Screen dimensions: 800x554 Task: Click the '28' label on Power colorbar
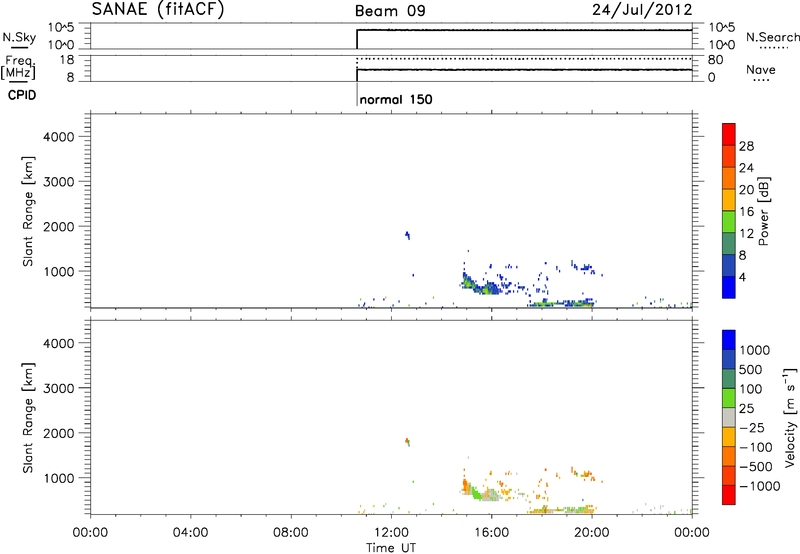coord(746,146)
